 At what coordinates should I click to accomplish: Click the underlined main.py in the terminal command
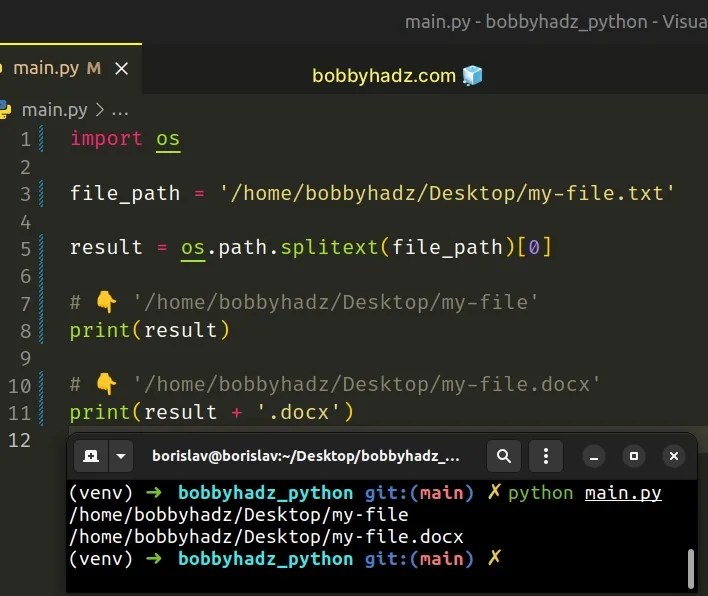[x=623, y=493]
